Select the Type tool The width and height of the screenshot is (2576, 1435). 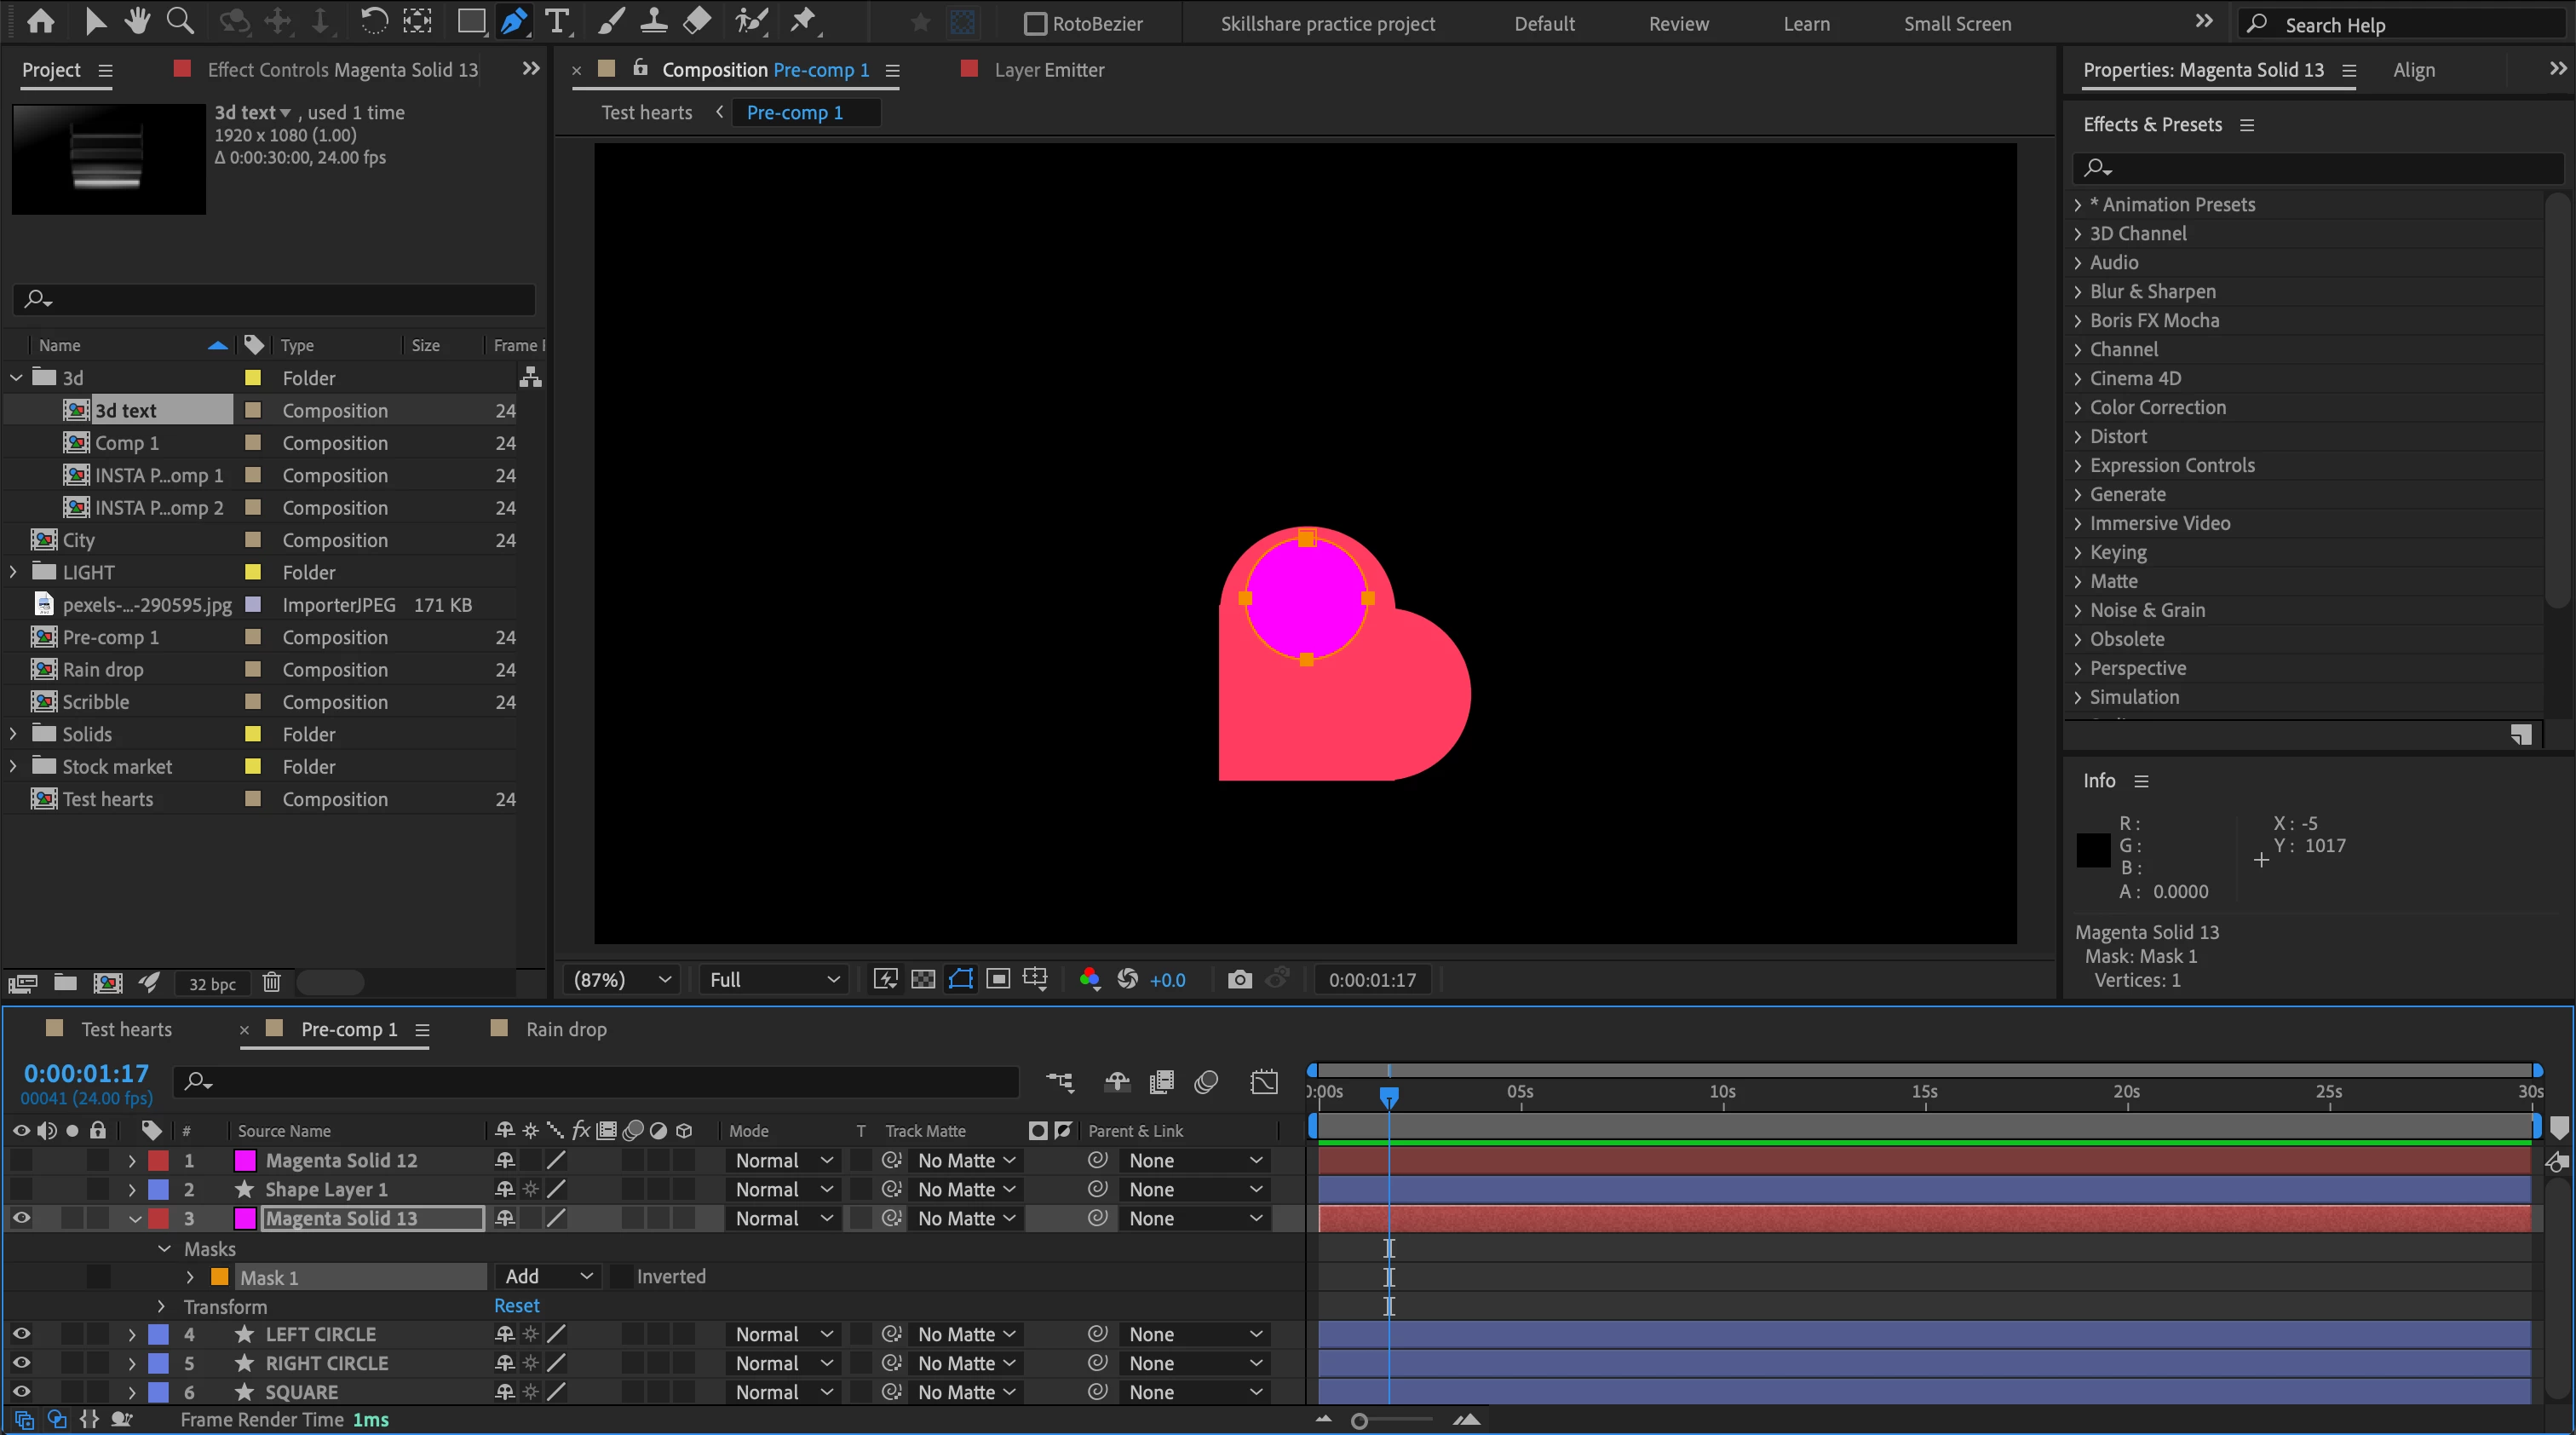pos(556,21)
